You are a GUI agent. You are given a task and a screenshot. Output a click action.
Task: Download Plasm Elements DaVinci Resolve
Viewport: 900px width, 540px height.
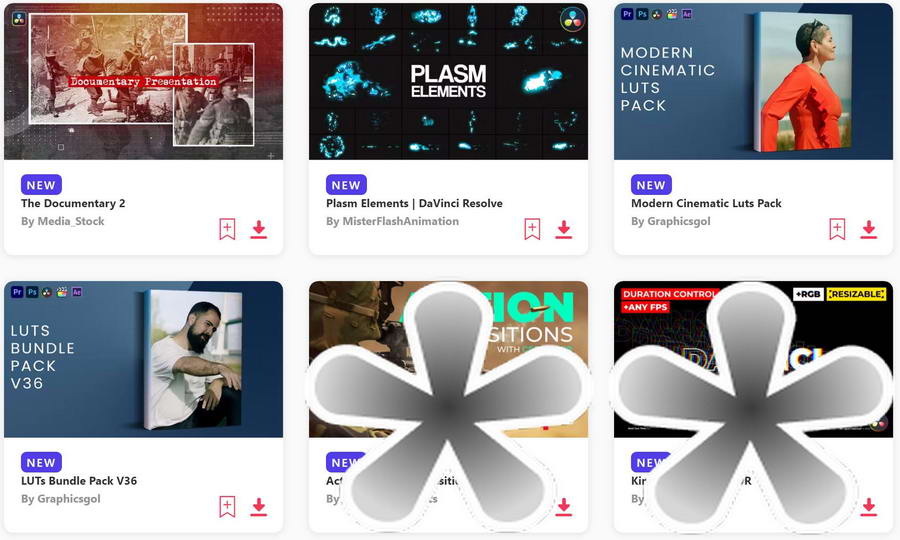pyautogui.click(x=564, y=229)
